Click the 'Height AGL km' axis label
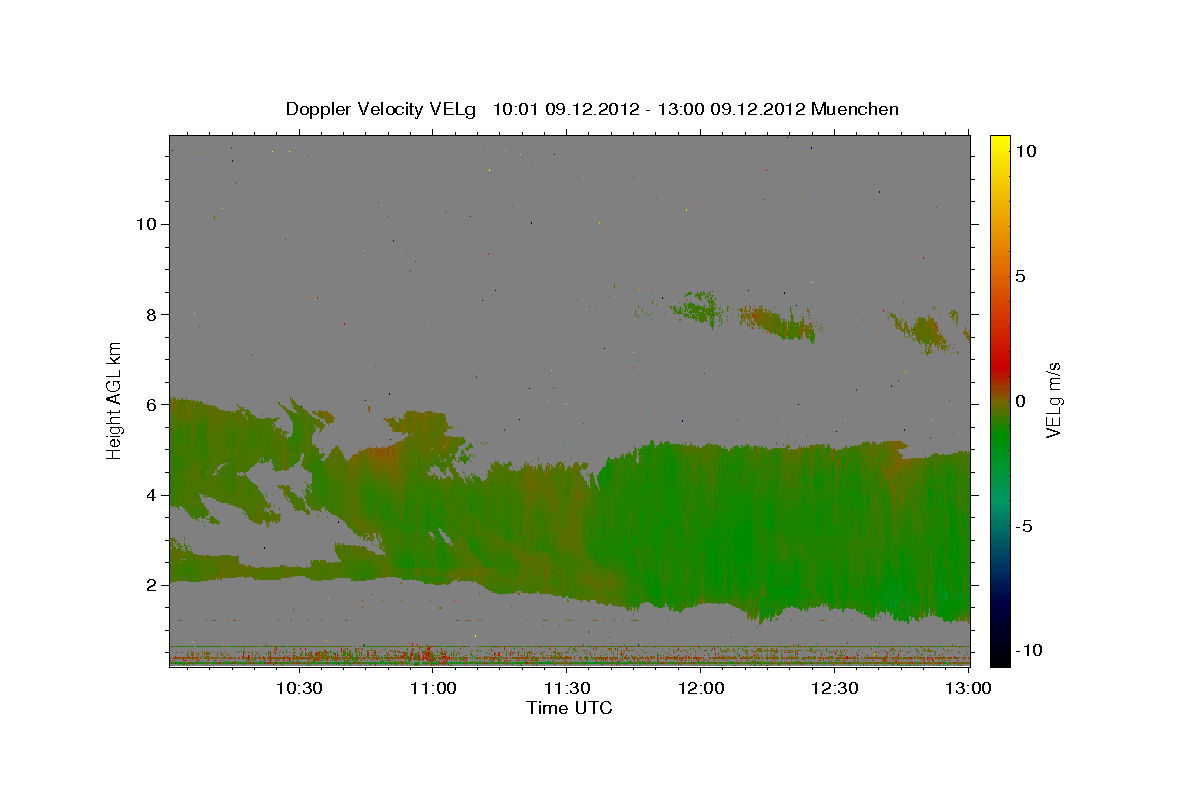The height and width of the screenshot is (800, 1200). point(115,400)
